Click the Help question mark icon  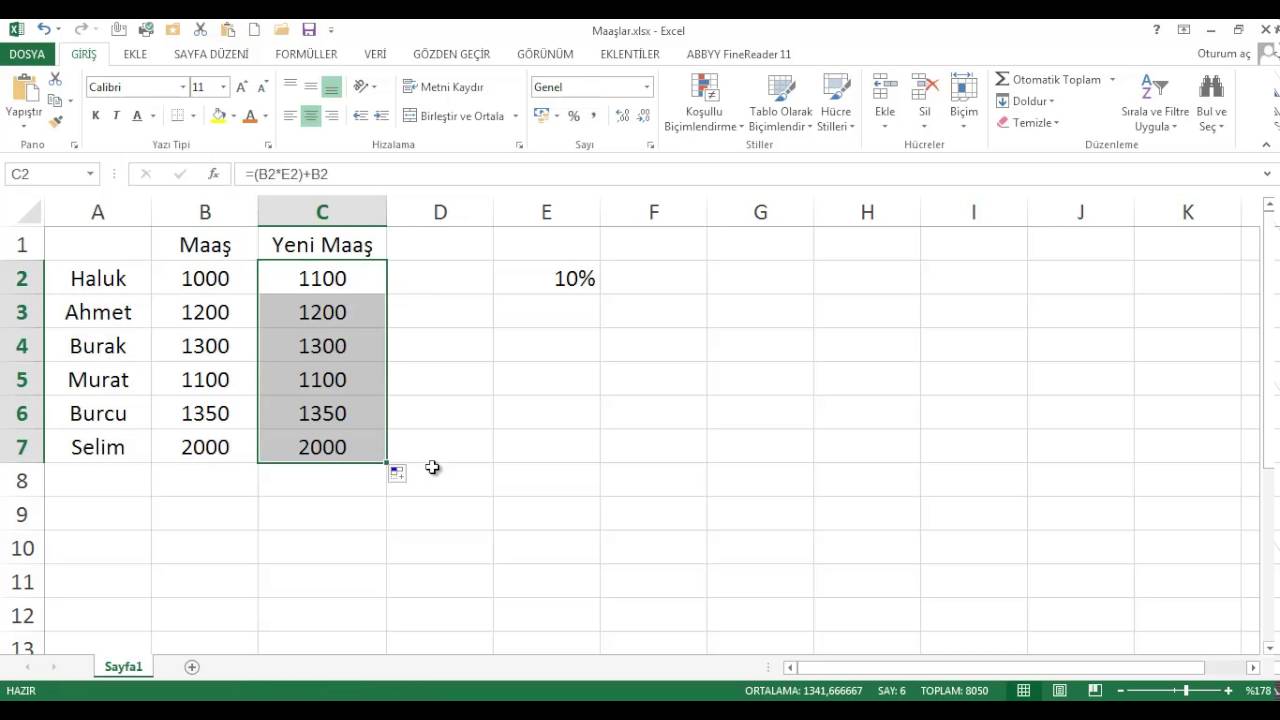1157,30
